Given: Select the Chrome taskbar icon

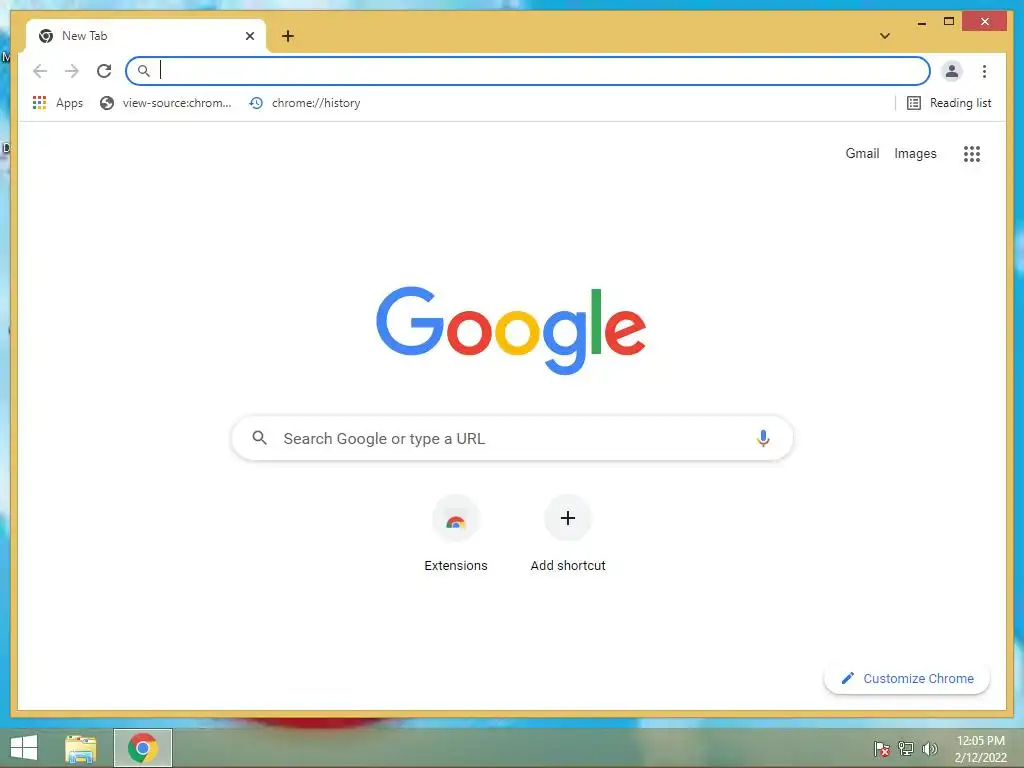Looking at the screenshot, I should pyautogui.click(x=143, y=748).
